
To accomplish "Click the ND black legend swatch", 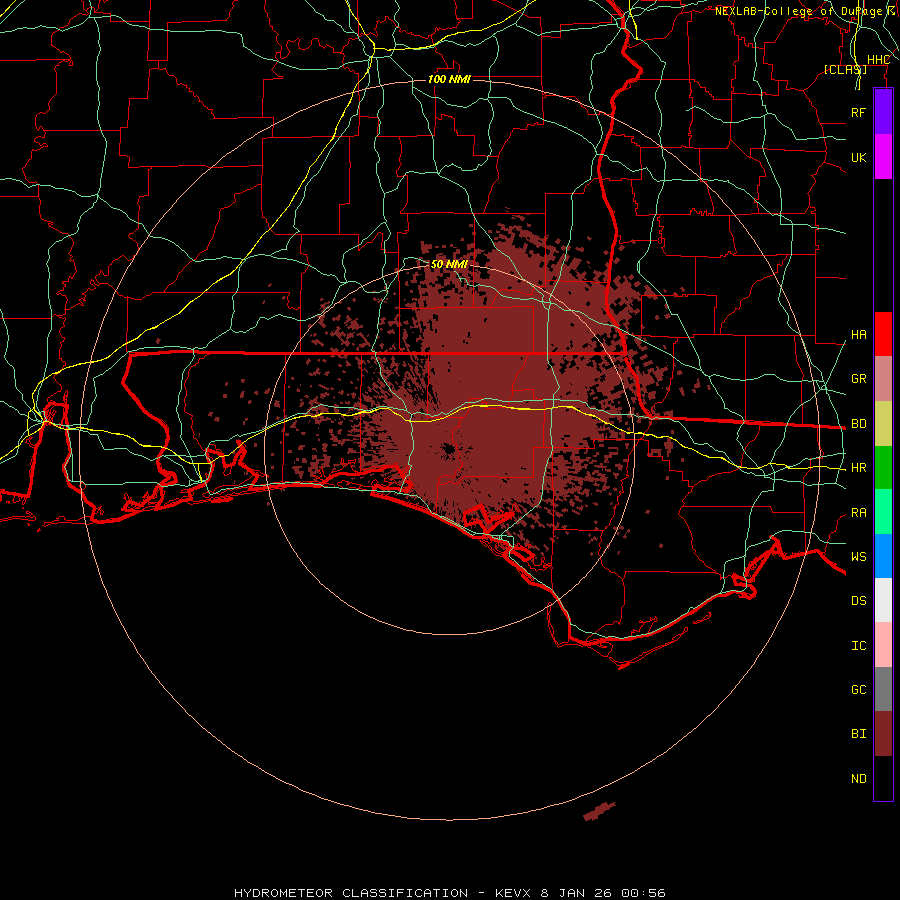I will (x=883, y=778).
